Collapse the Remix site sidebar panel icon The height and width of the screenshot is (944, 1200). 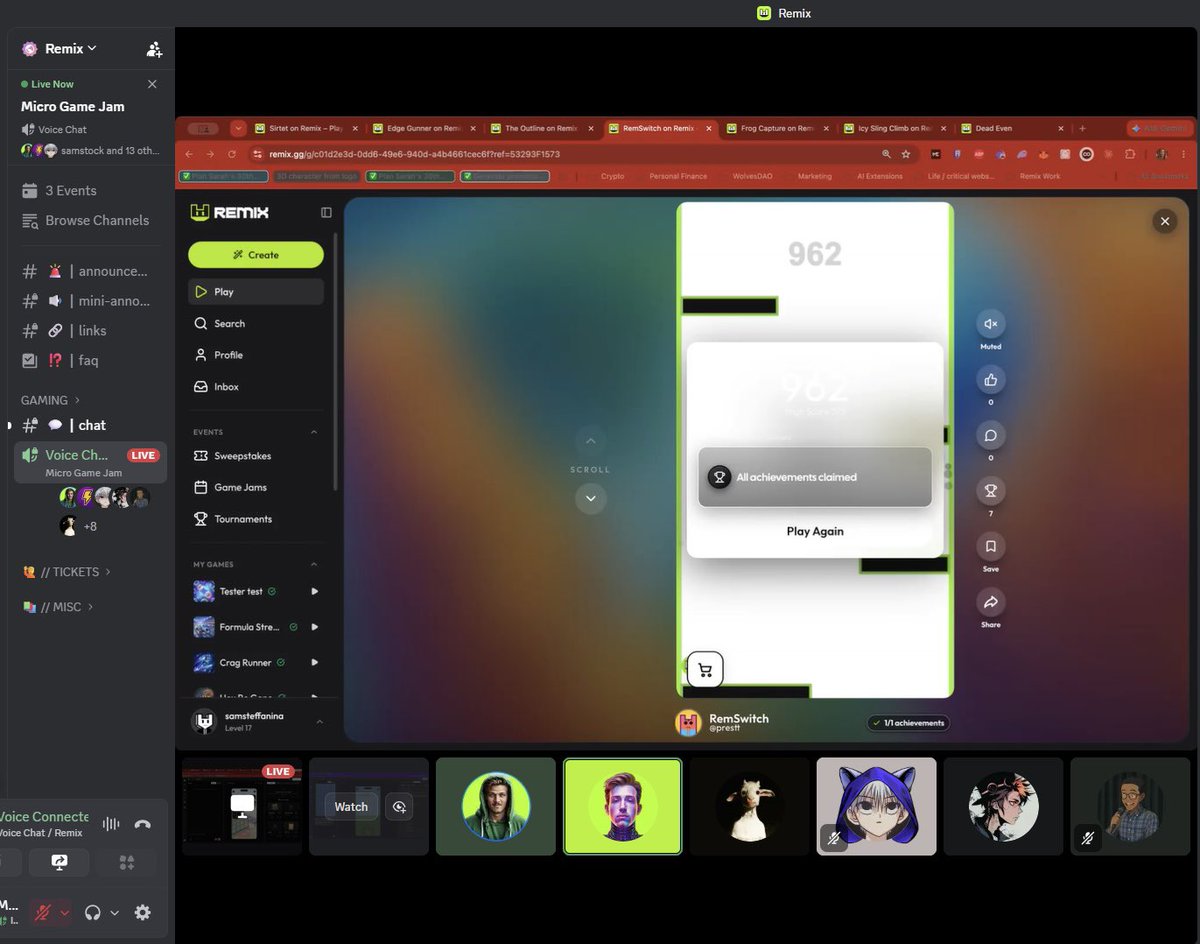pos(326,212)
